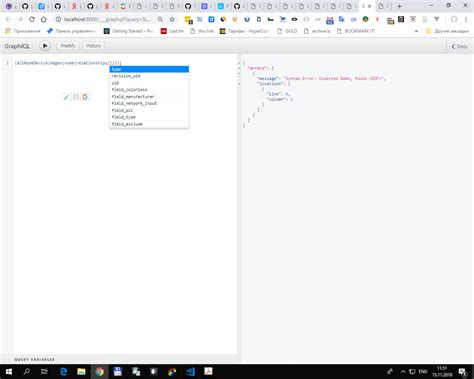
Task: Click the middle icon in floating overlay toolbar
Action: (x=76, y=97)
